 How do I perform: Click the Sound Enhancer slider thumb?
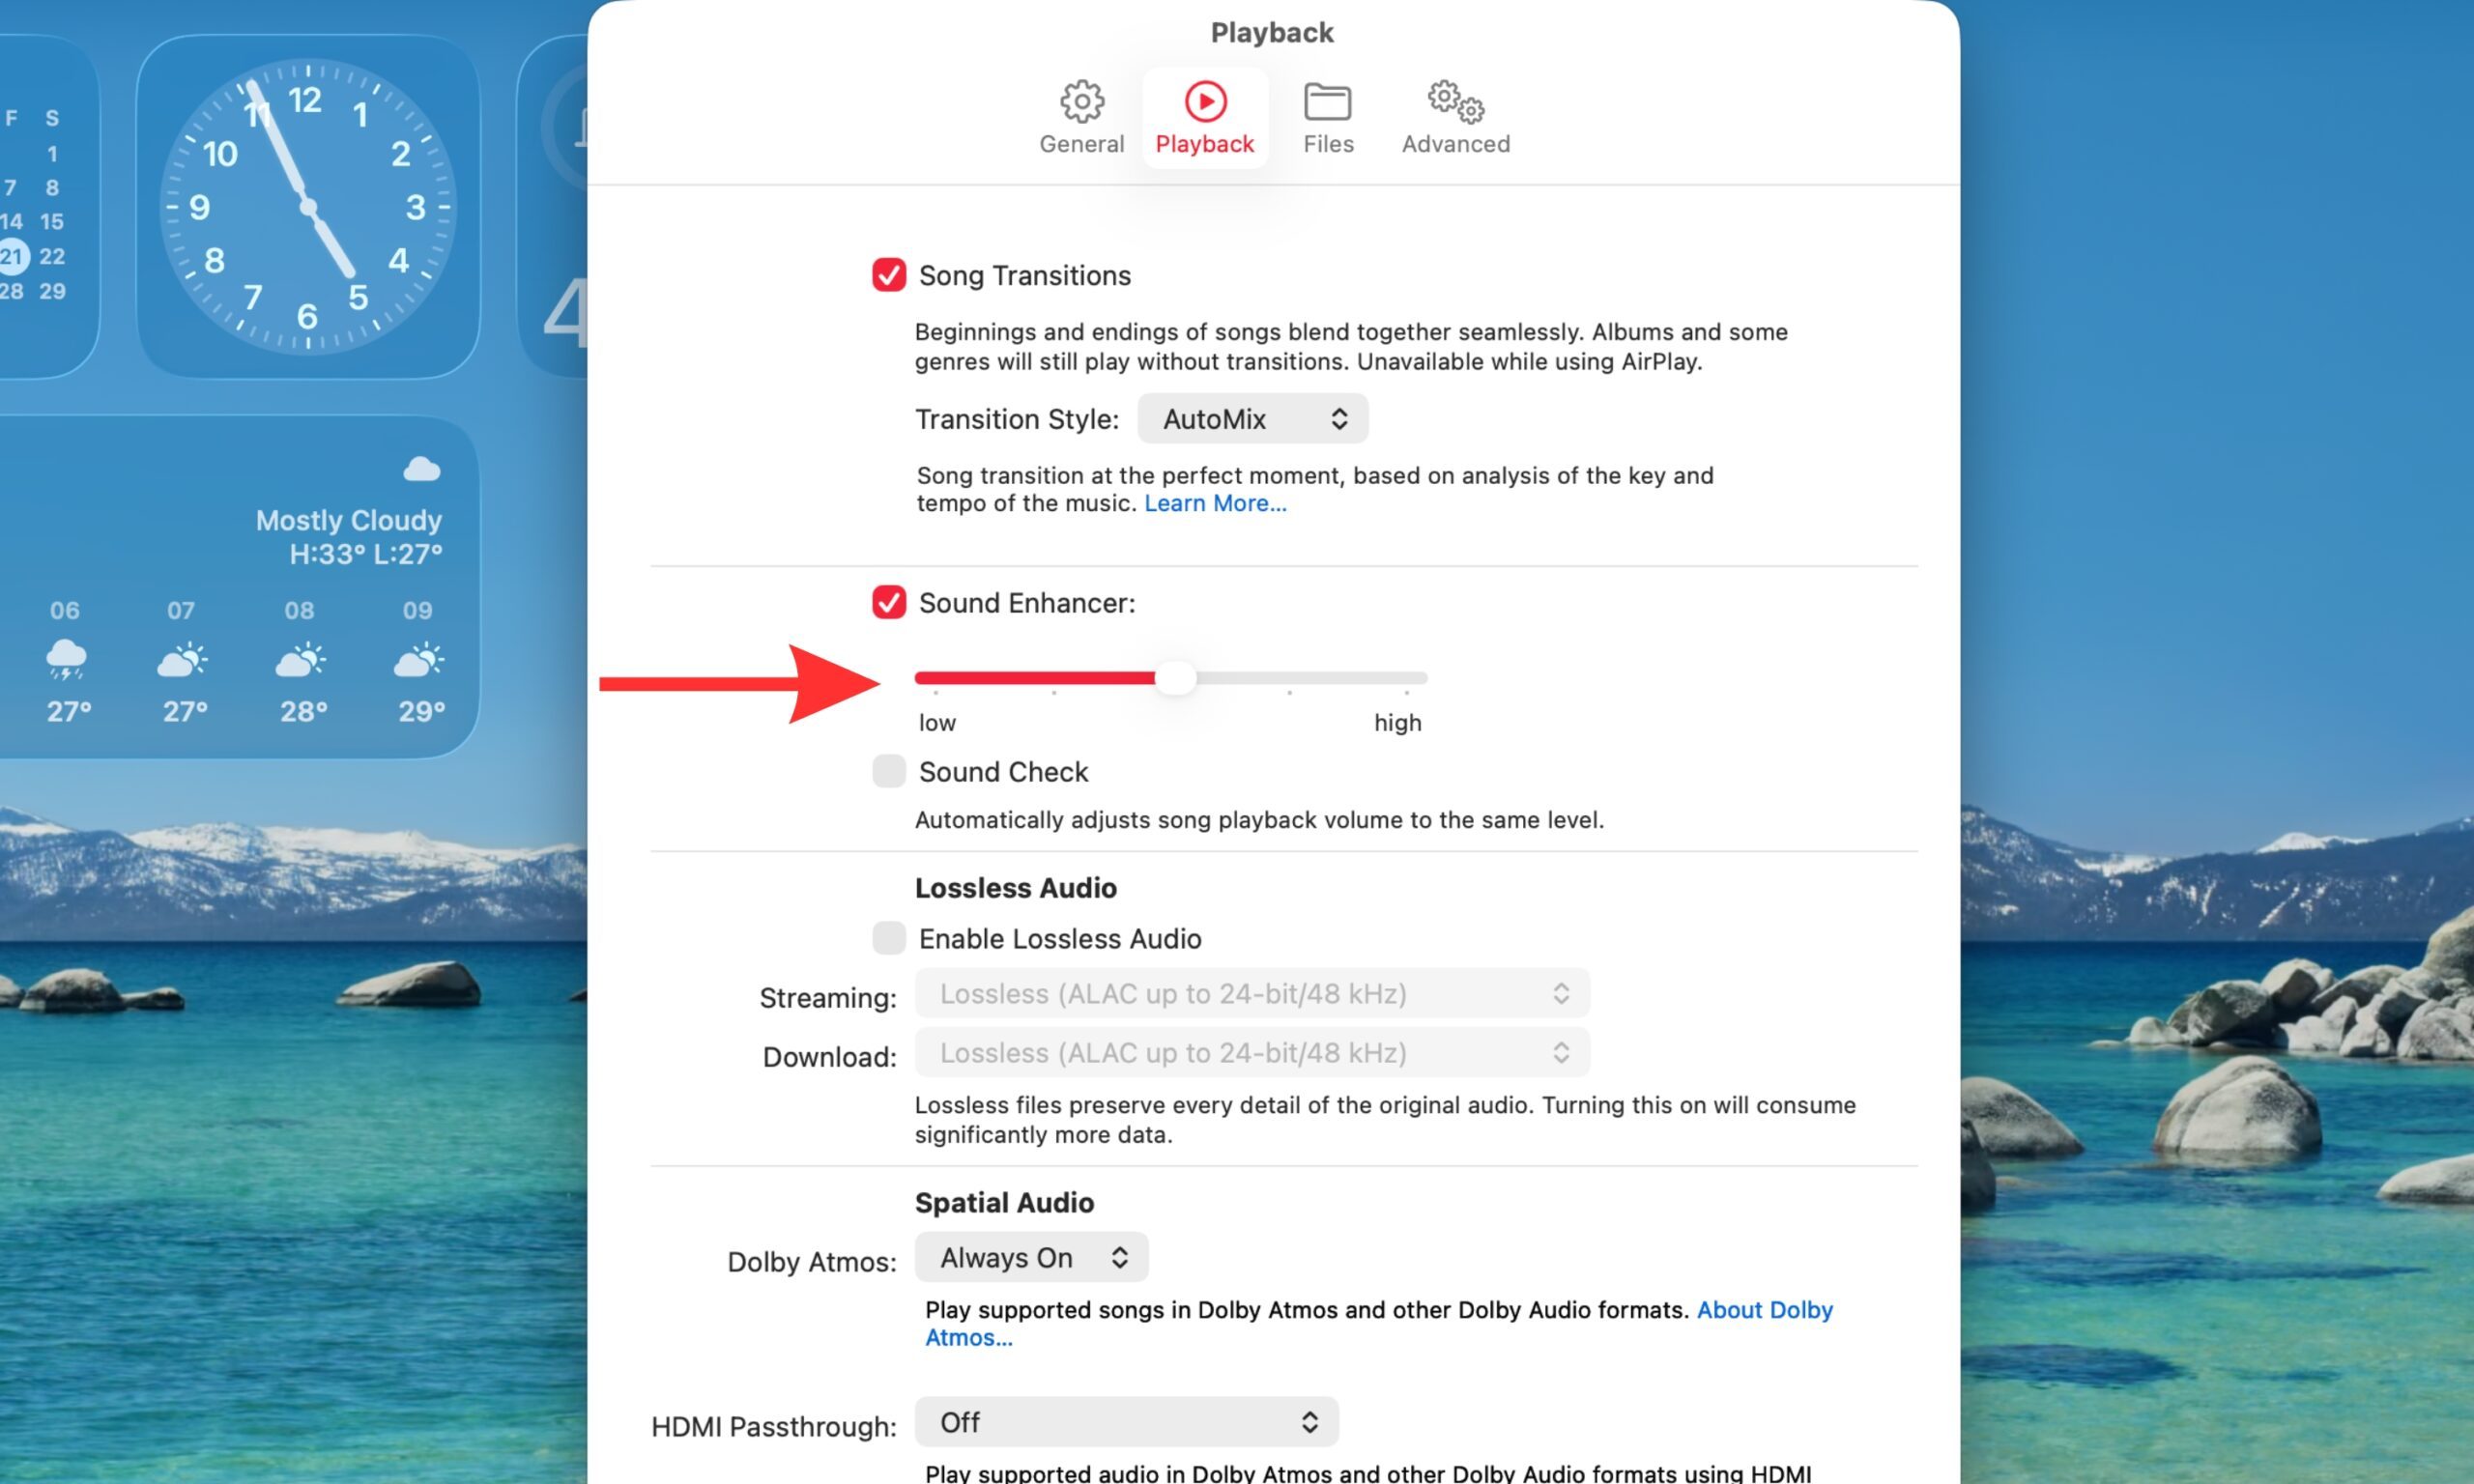[x=1176, y=678]
